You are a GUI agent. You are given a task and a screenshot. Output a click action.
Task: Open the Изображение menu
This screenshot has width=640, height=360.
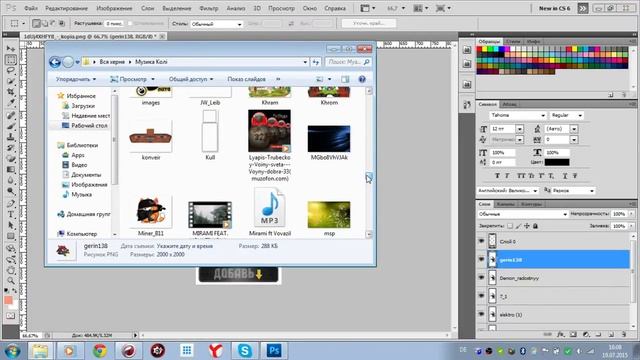click(114, 8)
